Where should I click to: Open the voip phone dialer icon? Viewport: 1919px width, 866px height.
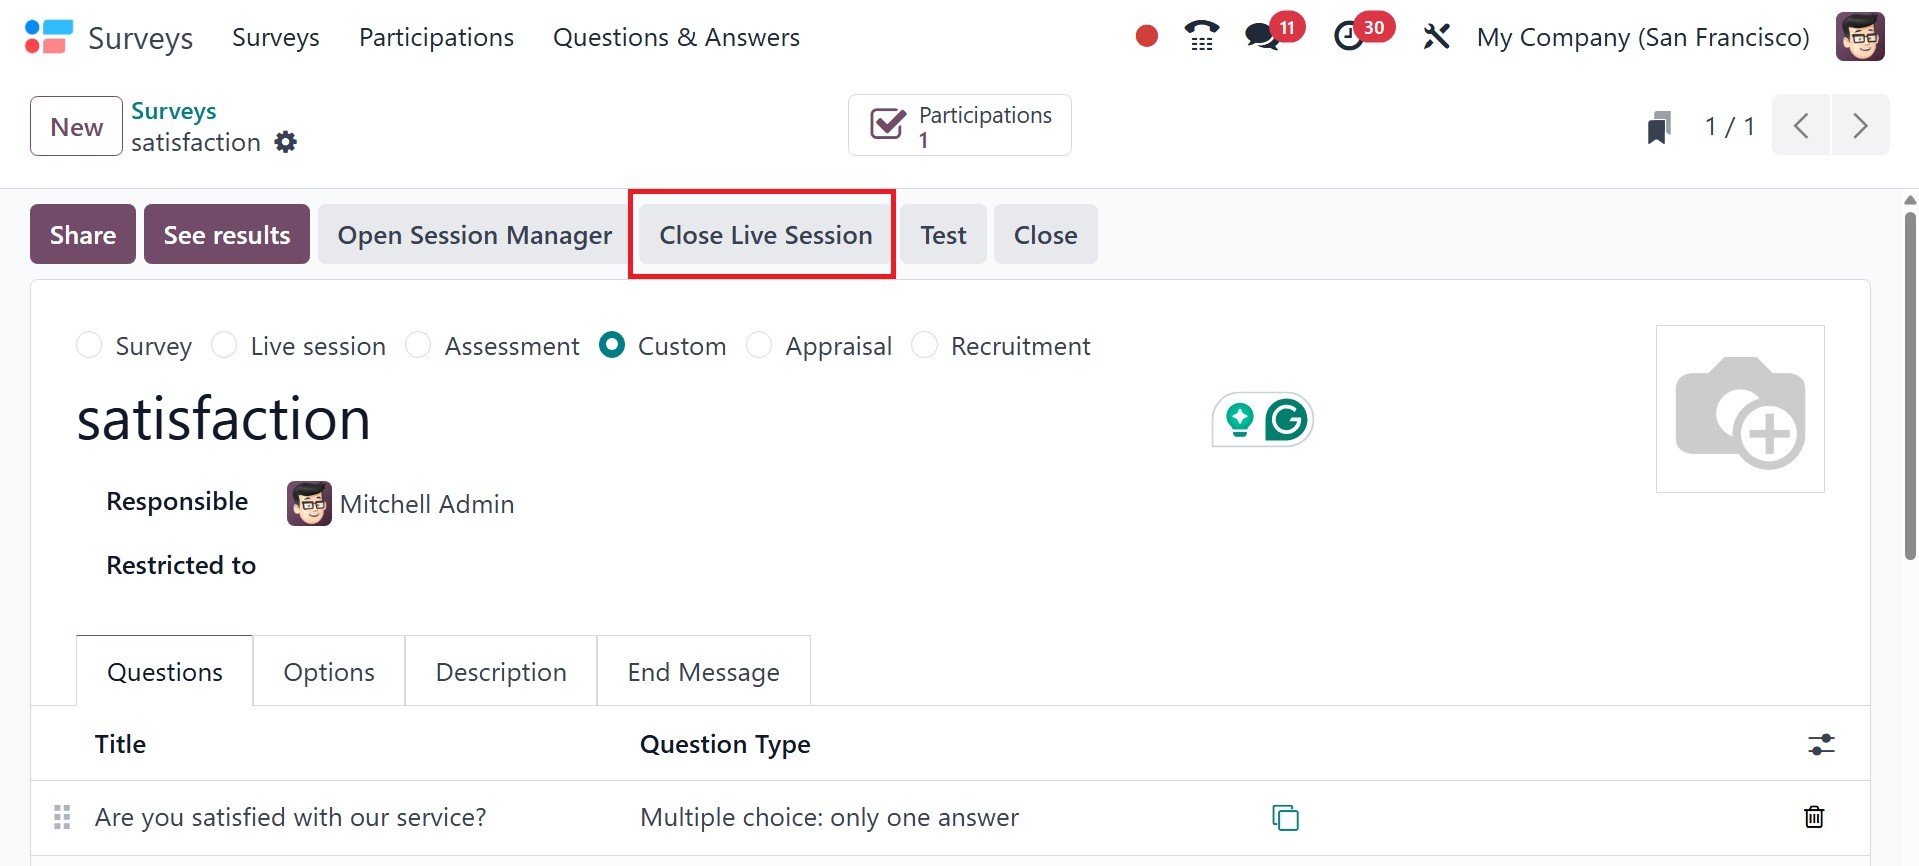[x=1201, y=37]
